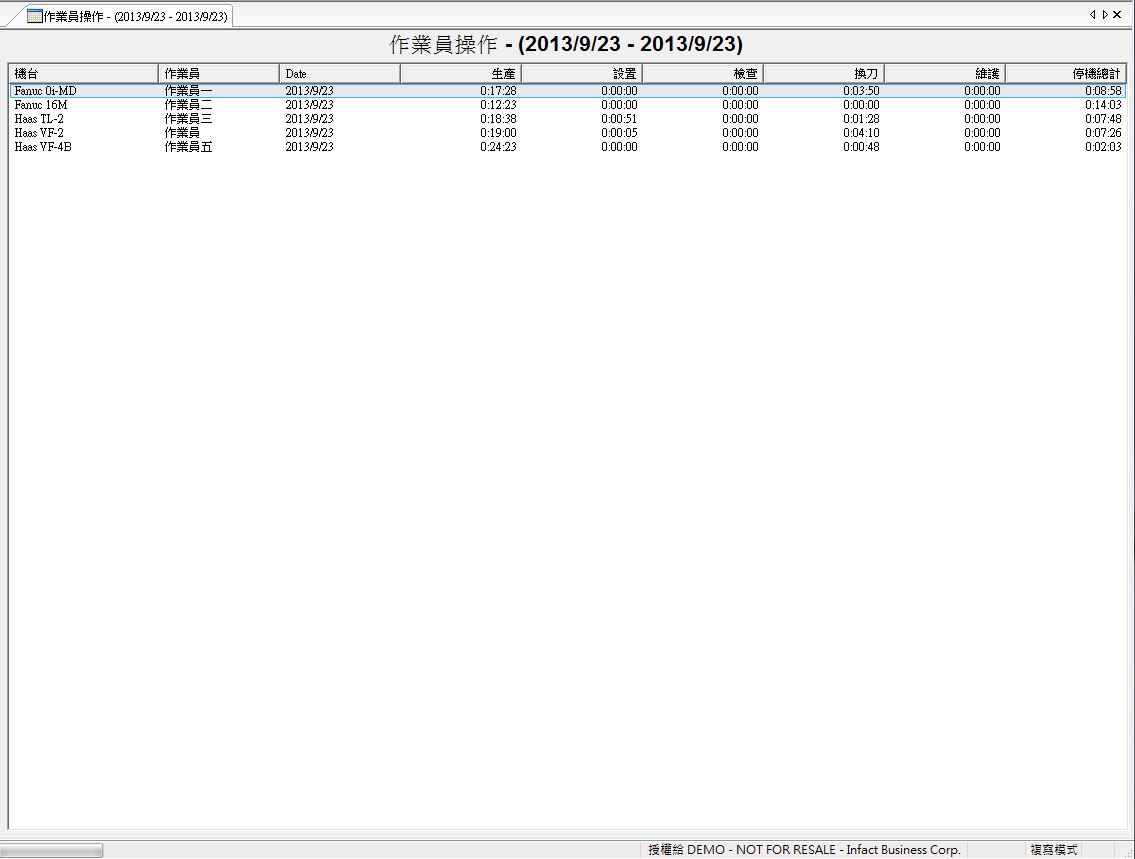Viewport: 1135px width, 859px height.
Task: Click operator 作業員一 cell
Action: [x=188, y=91]
